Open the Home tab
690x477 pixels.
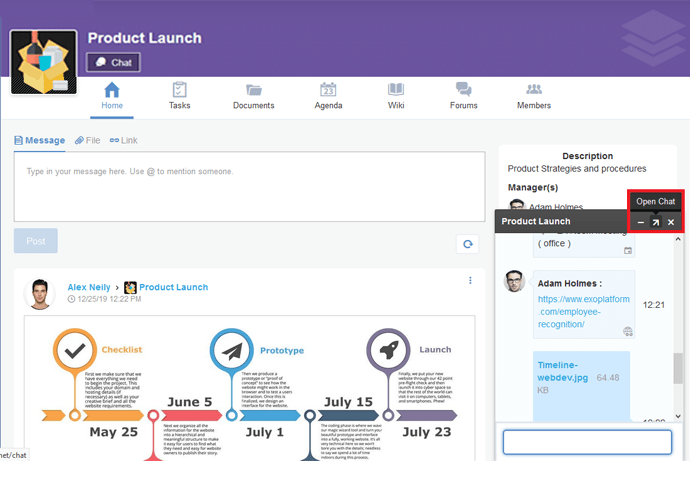tap(112, 96)
